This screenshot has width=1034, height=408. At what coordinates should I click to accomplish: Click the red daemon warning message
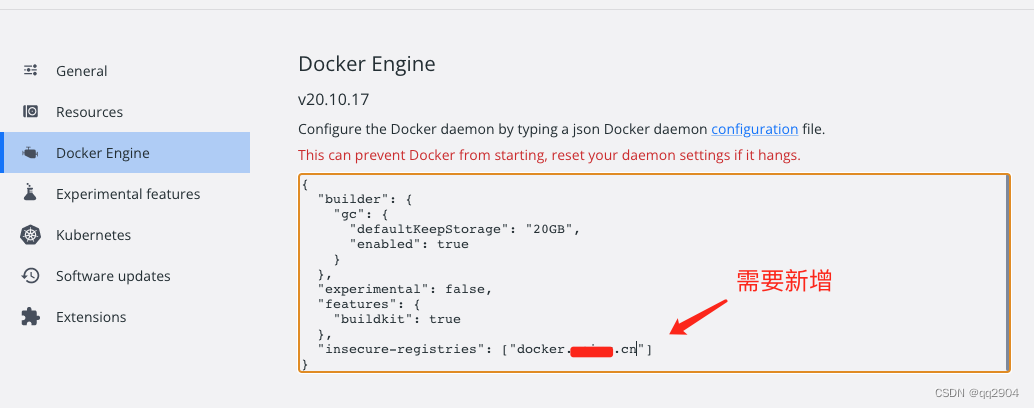pos(549,156)
